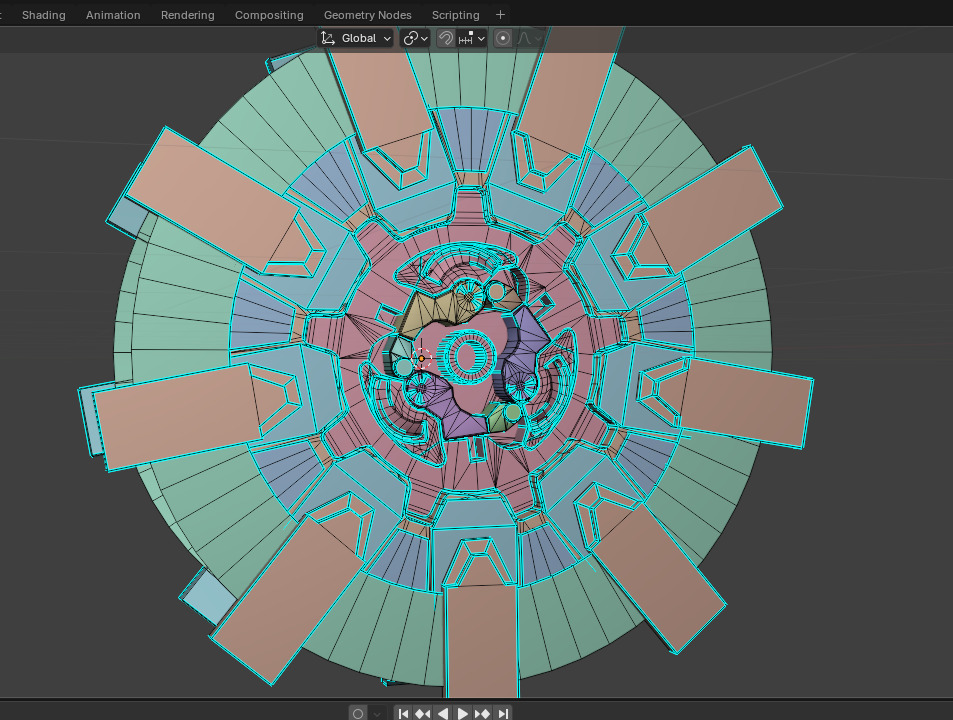Jump to the end frame
Viewport: 953px width, 720px height.
coord(503,713)
